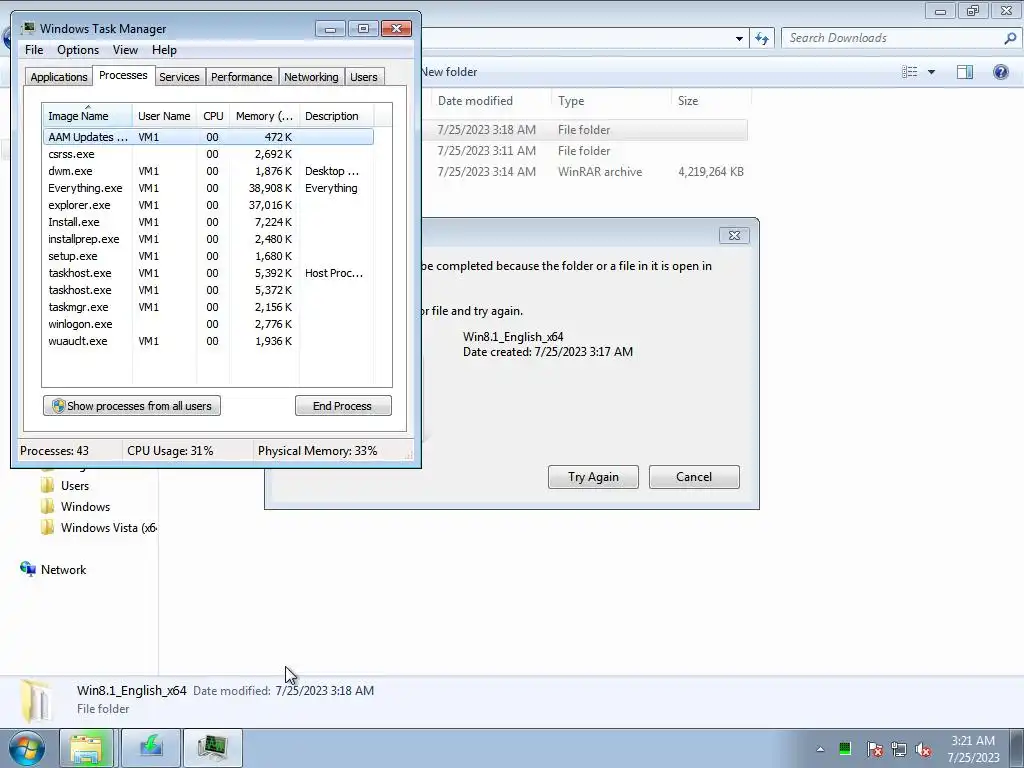This screenshot has height=768, width=1024.
Task: Open the Start menu orb
Action: tap(27, 748)
